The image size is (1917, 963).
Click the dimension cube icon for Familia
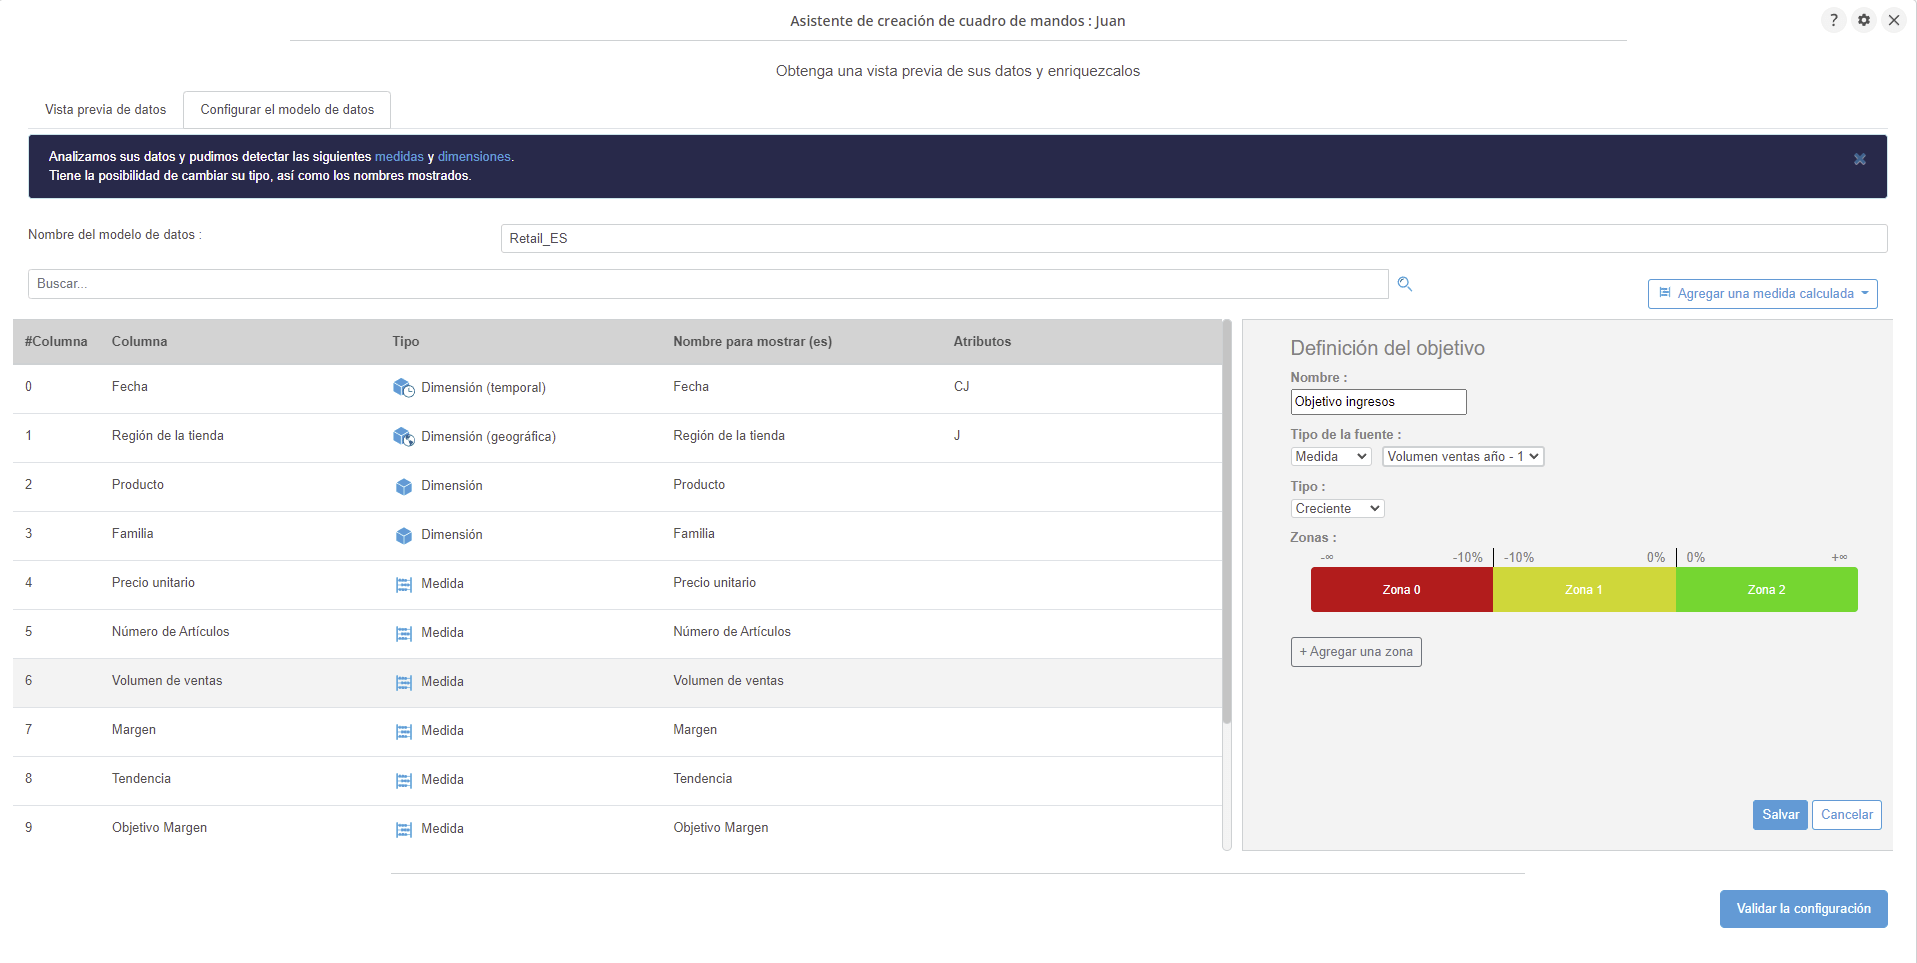click(404, 535)
